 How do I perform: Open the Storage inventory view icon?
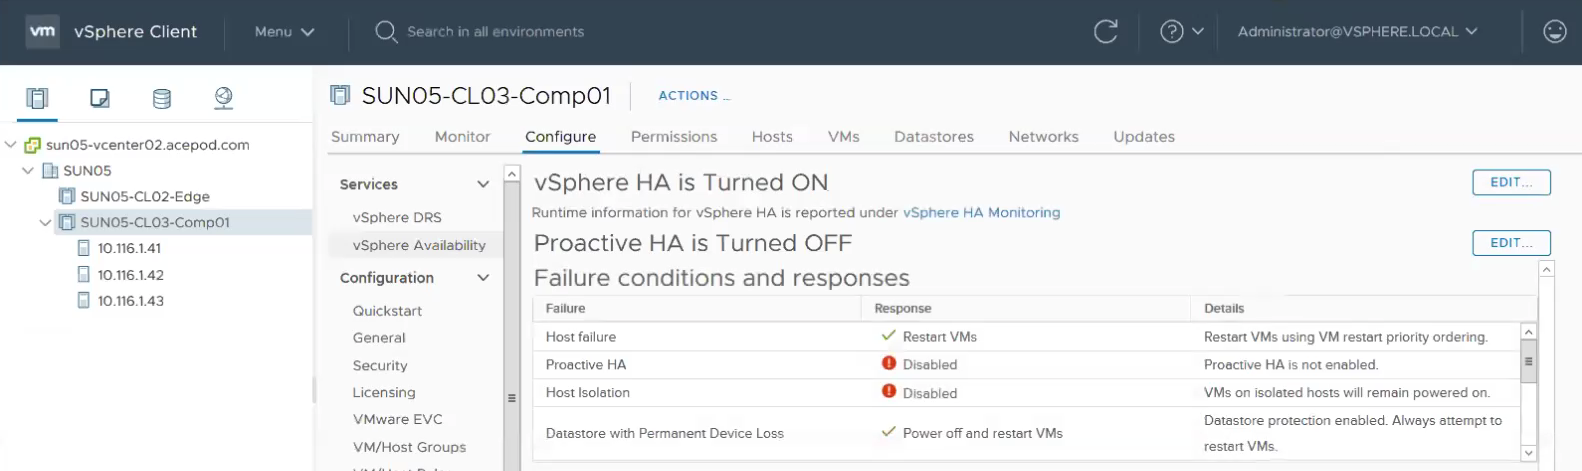coord(161,98)
